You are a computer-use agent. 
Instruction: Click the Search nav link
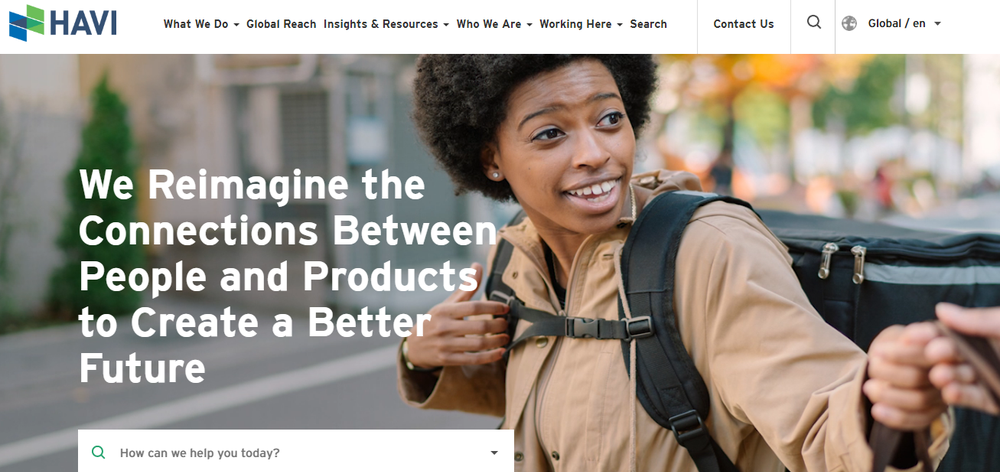click(x=649, y=24)
